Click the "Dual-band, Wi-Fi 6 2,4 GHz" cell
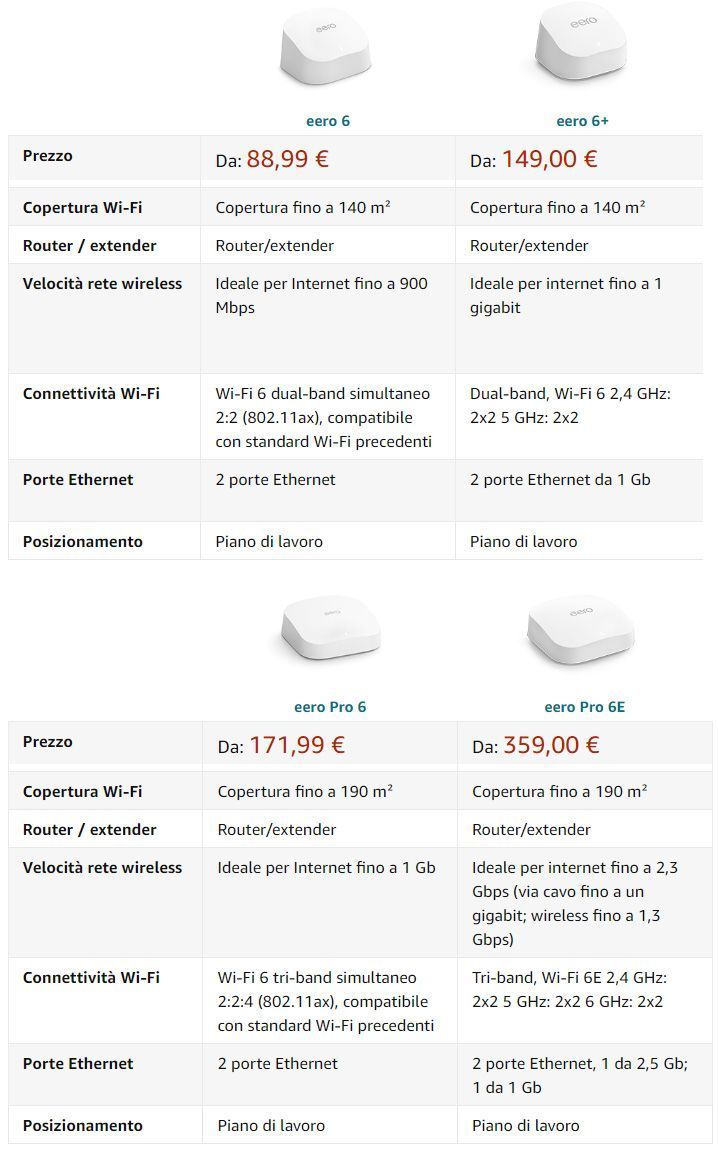The image size is (718, 1150). coord(570,406)
